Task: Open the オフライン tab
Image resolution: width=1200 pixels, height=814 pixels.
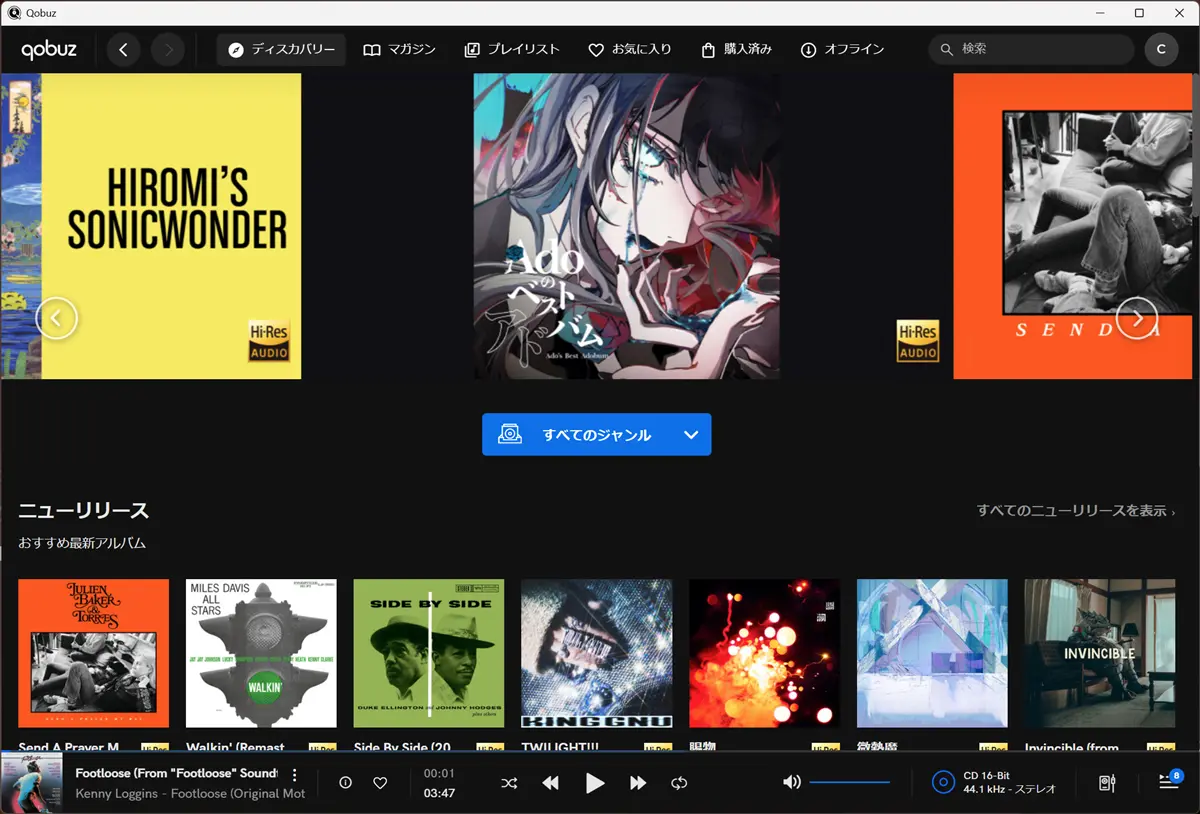Action: 842,49
